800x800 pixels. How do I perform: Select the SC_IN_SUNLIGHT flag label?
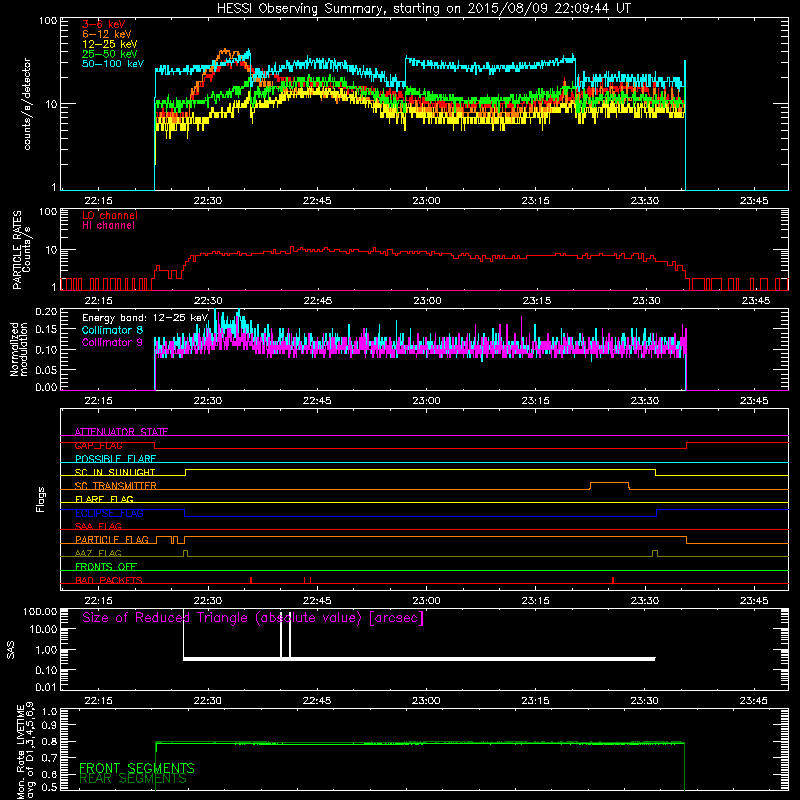[115, 472]
